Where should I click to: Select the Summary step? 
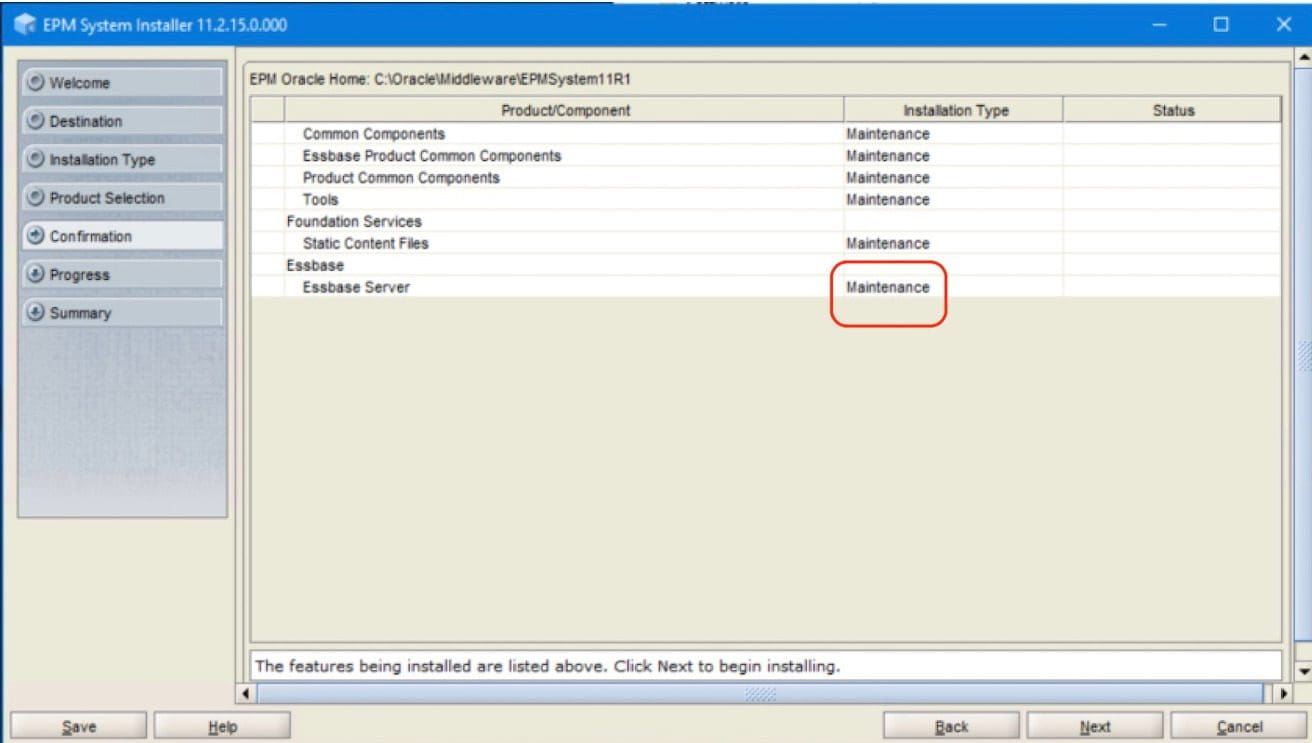coord(123,313)
